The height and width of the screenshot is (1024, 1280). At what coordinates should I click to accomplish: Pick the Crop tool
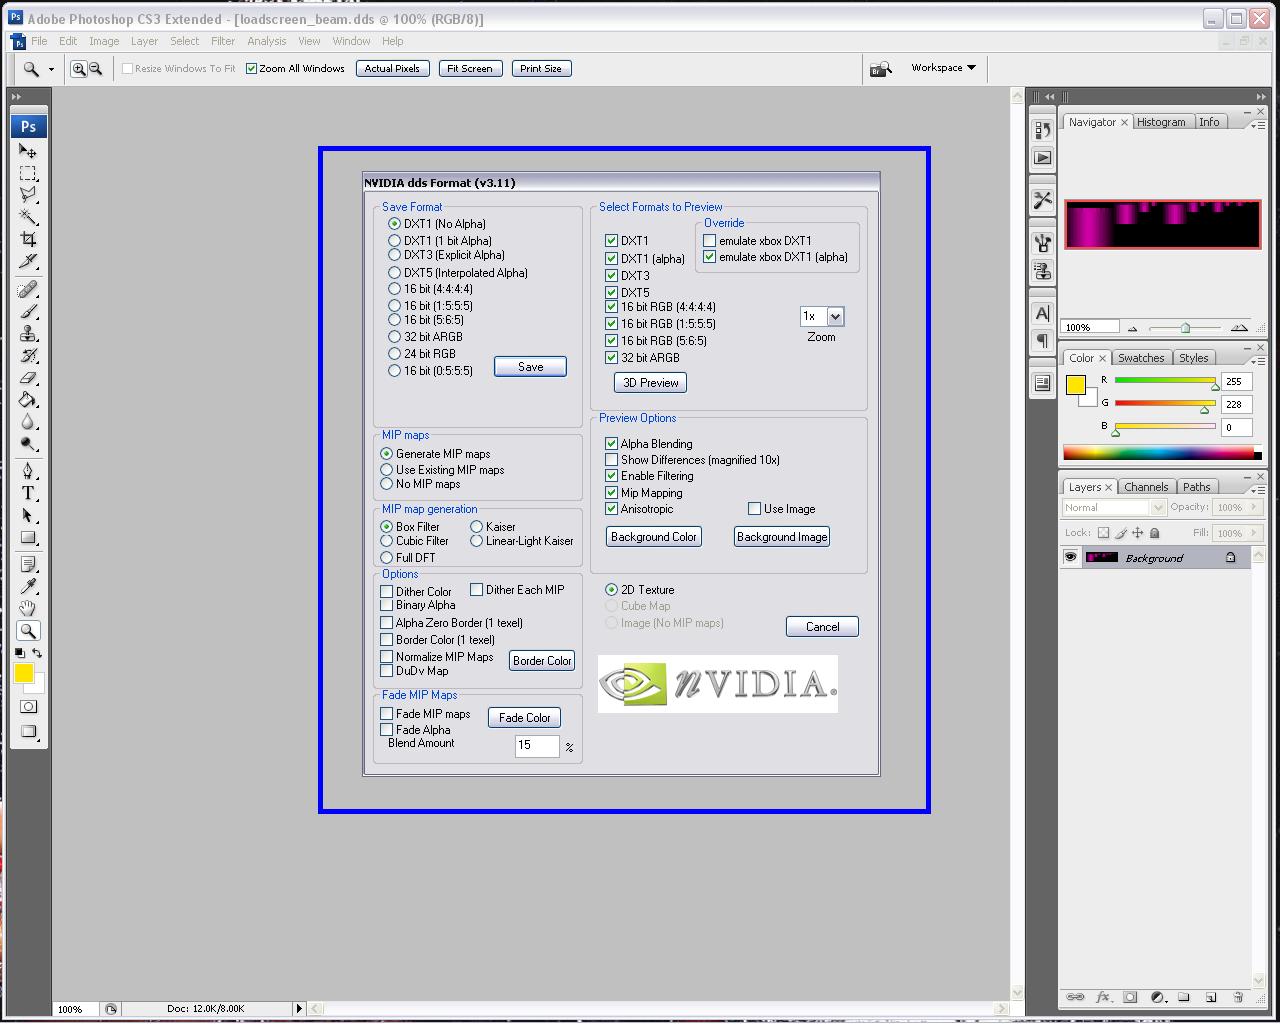(28, 239)
